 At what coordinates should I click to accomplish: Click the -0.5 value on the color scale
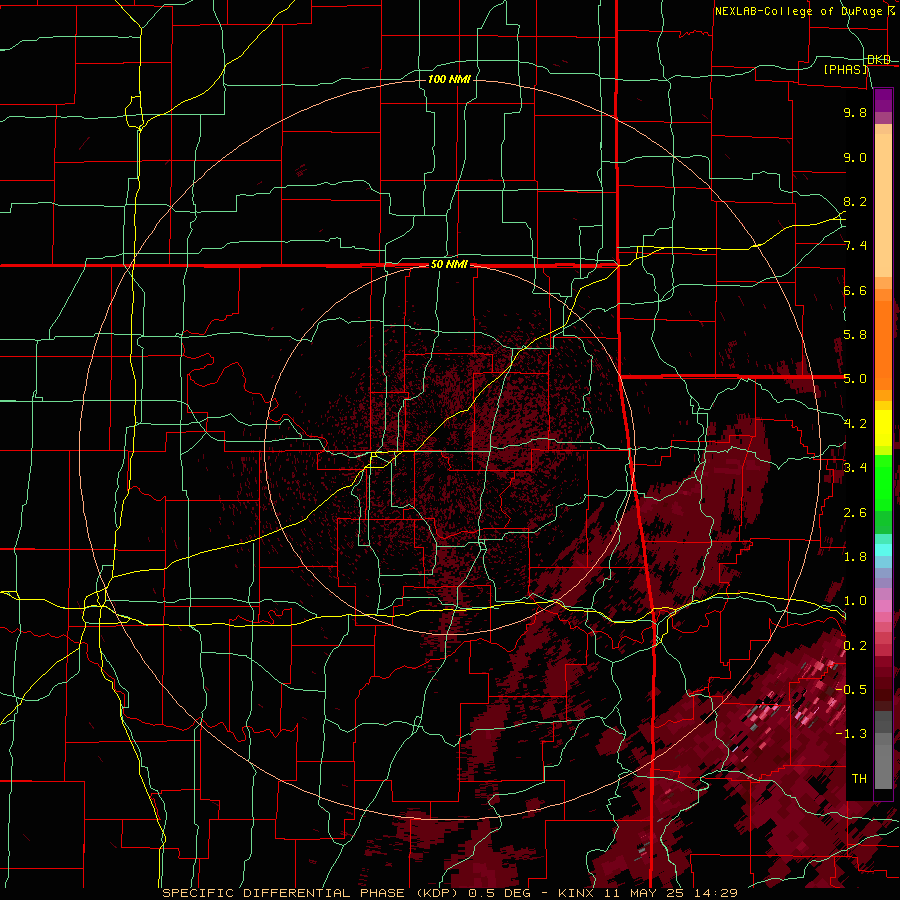852,690
